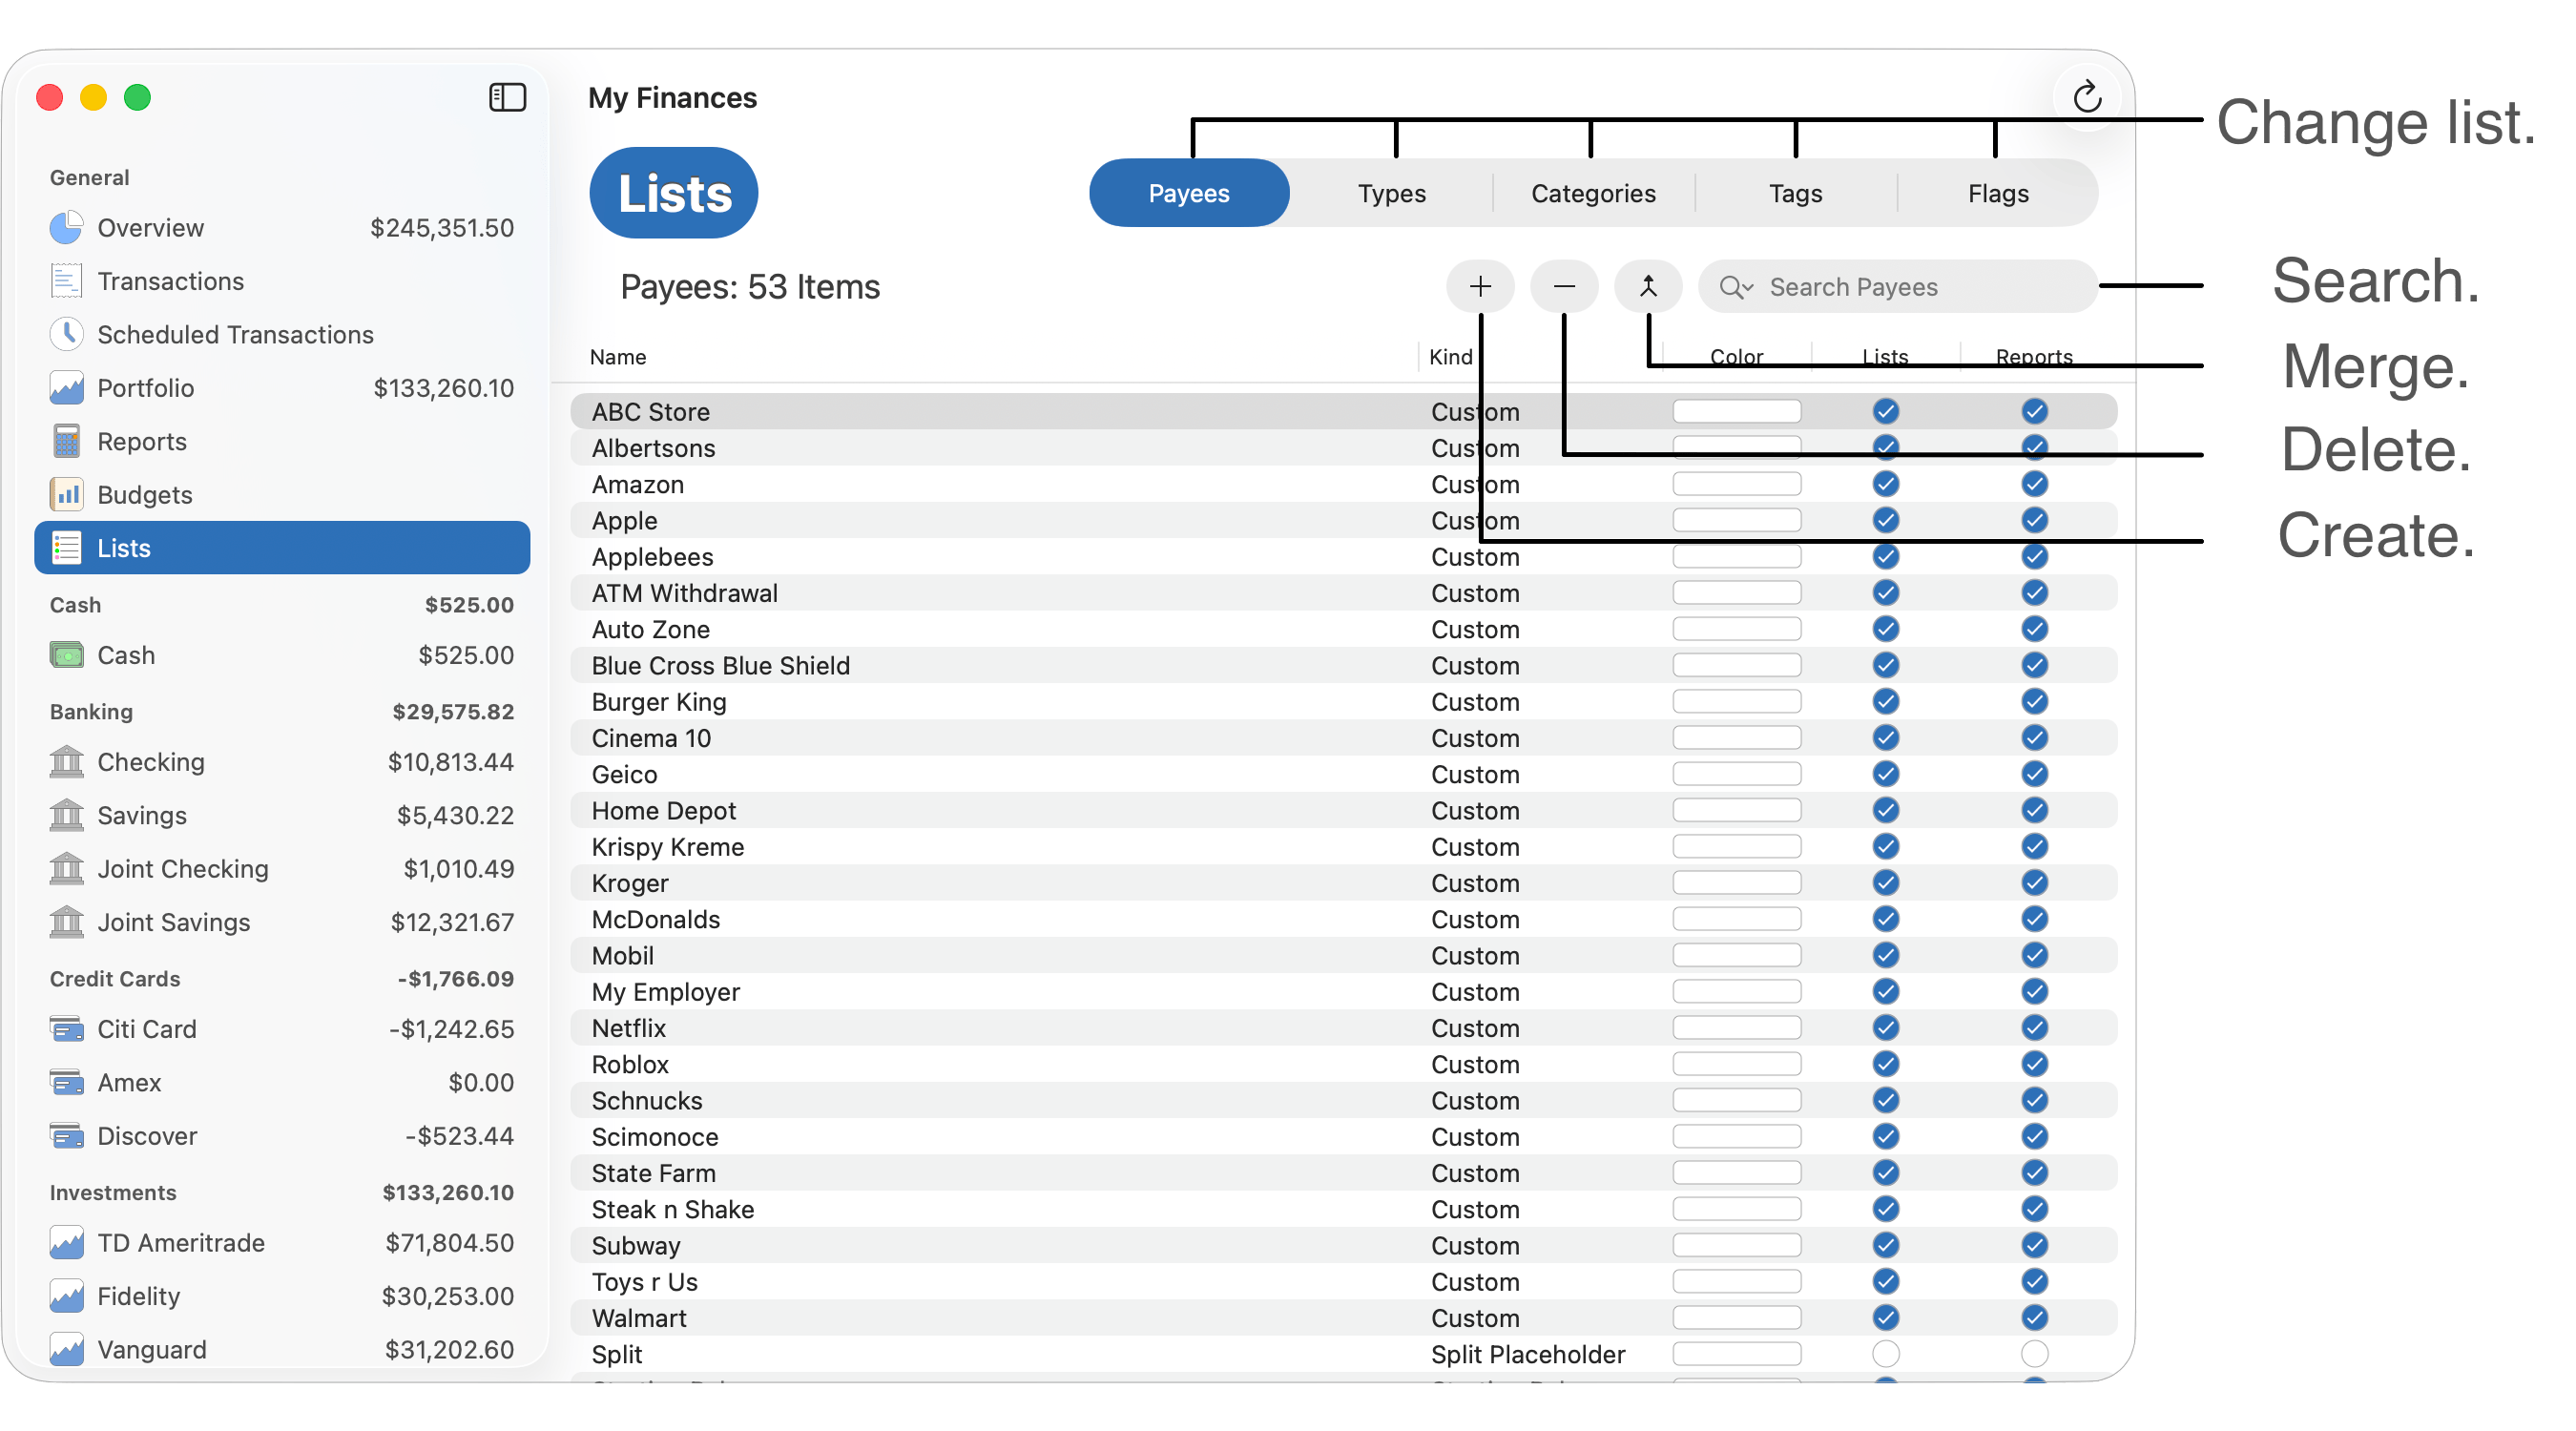Click the plus button to create payee
This screenshot has width=2576, height=1431.
1480,287
